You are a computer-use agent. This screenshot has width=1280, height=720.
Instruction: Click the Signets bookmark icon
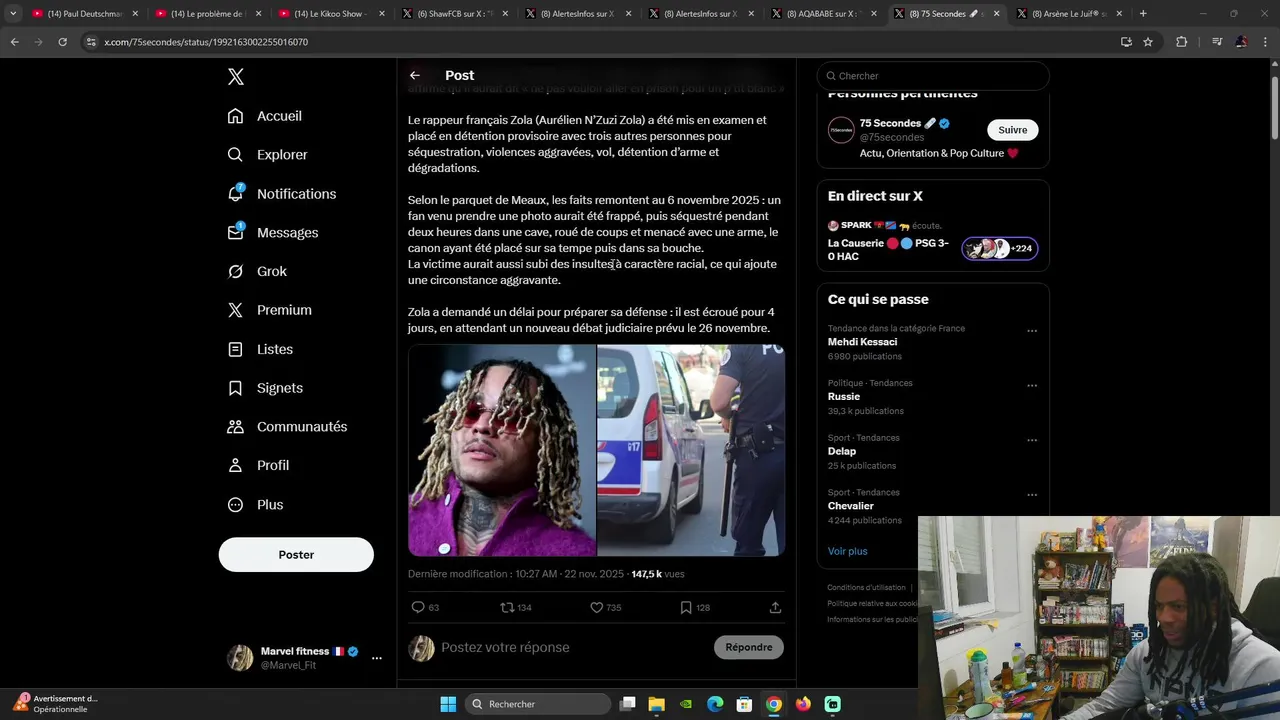coord(235,388)
